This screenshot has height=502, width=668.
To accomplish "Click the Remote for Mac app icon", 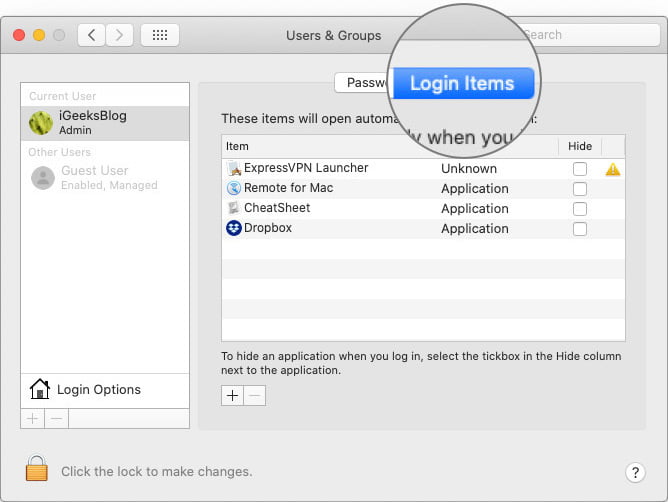I will [x=234, y=188].
